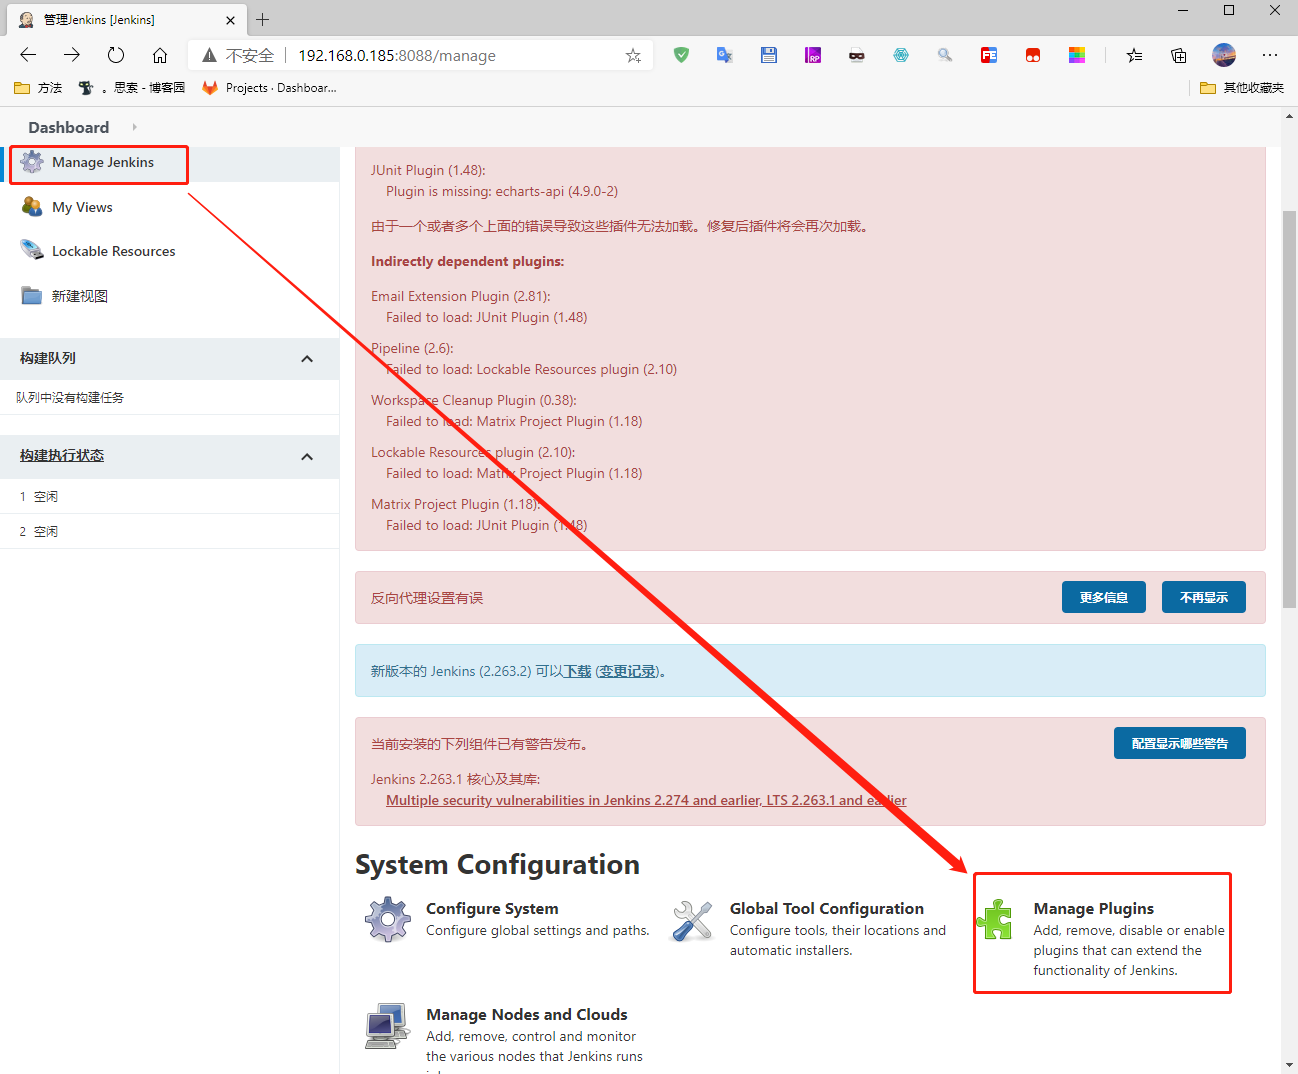Click the 反向代理设置有误 warning text
This screenshot has height=1074, width=1298.
pos(427,598)
